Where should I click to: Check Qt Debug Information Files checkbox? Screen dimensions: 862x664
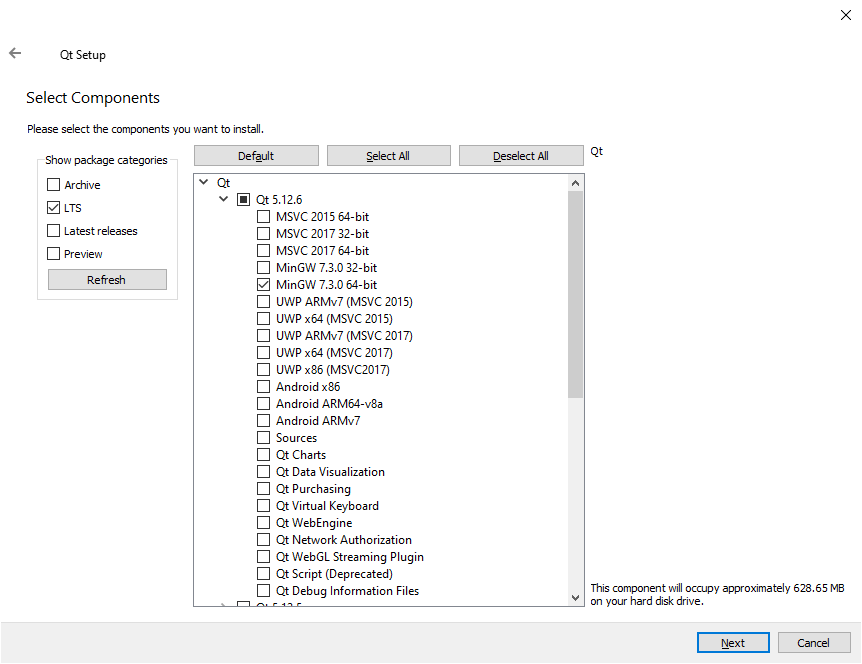[264, 591]
